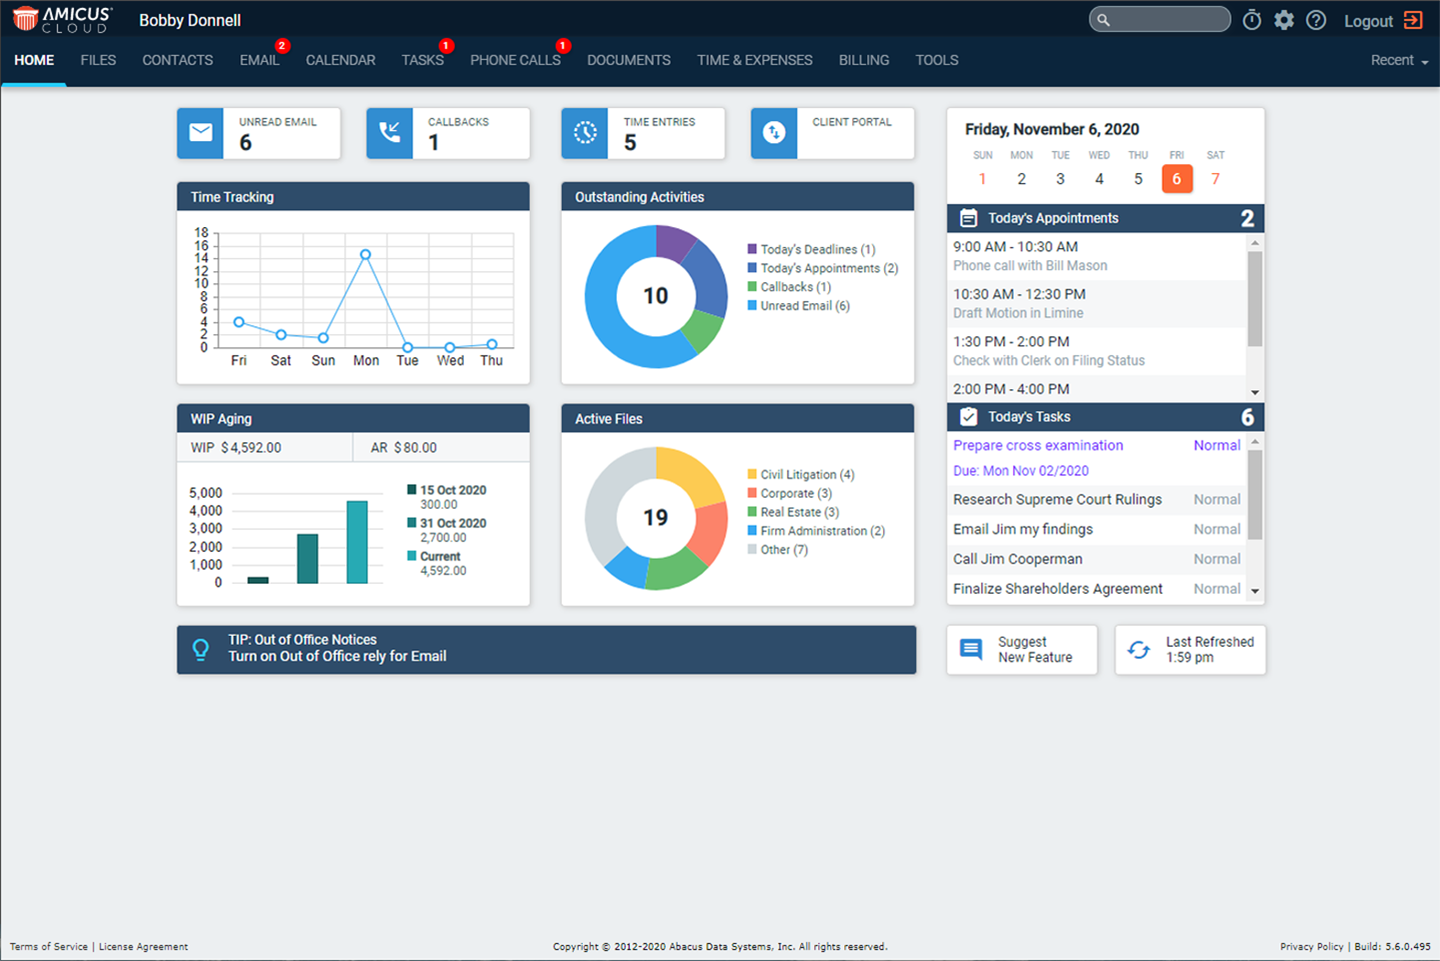The width and height of the screenshot is (1440, 961).
Task: Click the Last Refreshed refresh icon
Action: coord(1139,650)
